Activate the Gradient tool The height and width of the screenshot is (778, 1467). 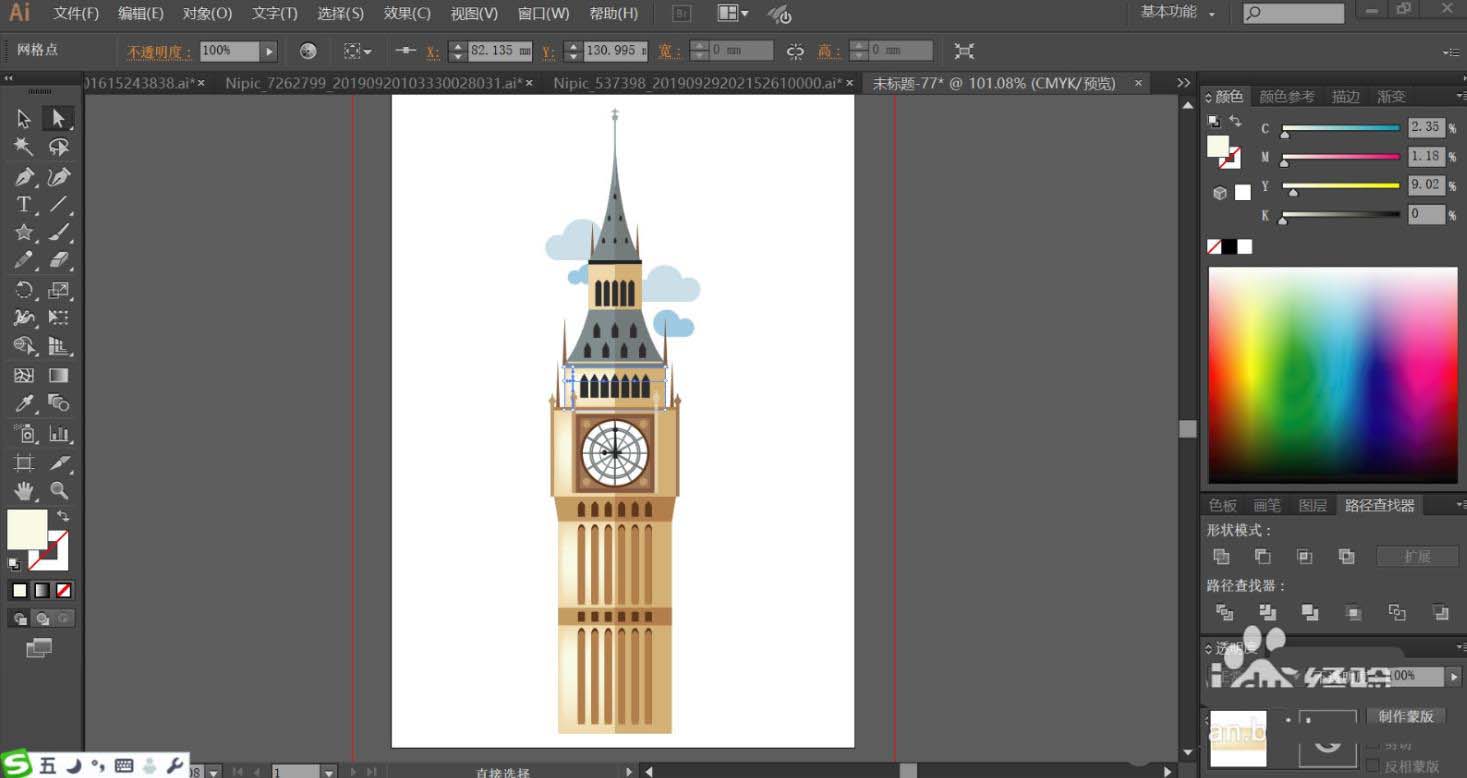tap(58, 376)
